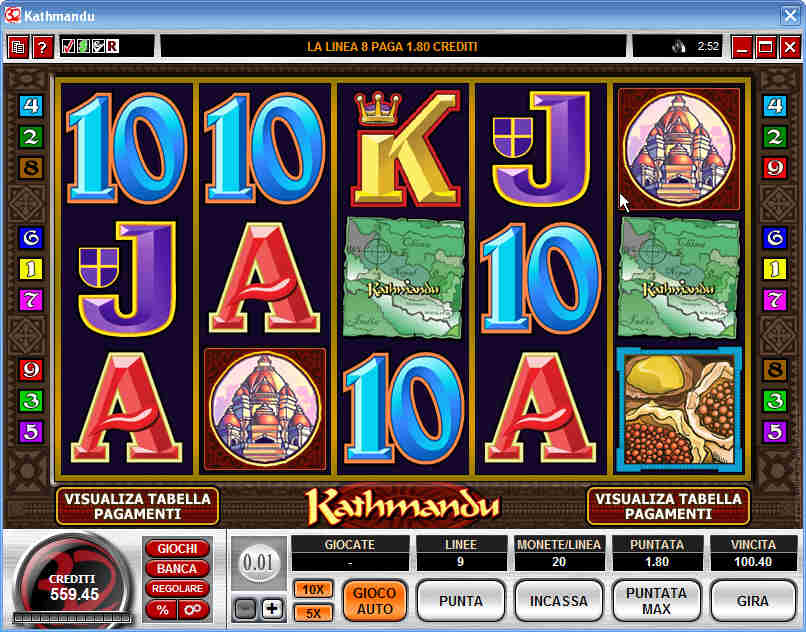The image size is (806, 632).
Task: Decrease coin size with the minus button
Action: pos(245,609)
